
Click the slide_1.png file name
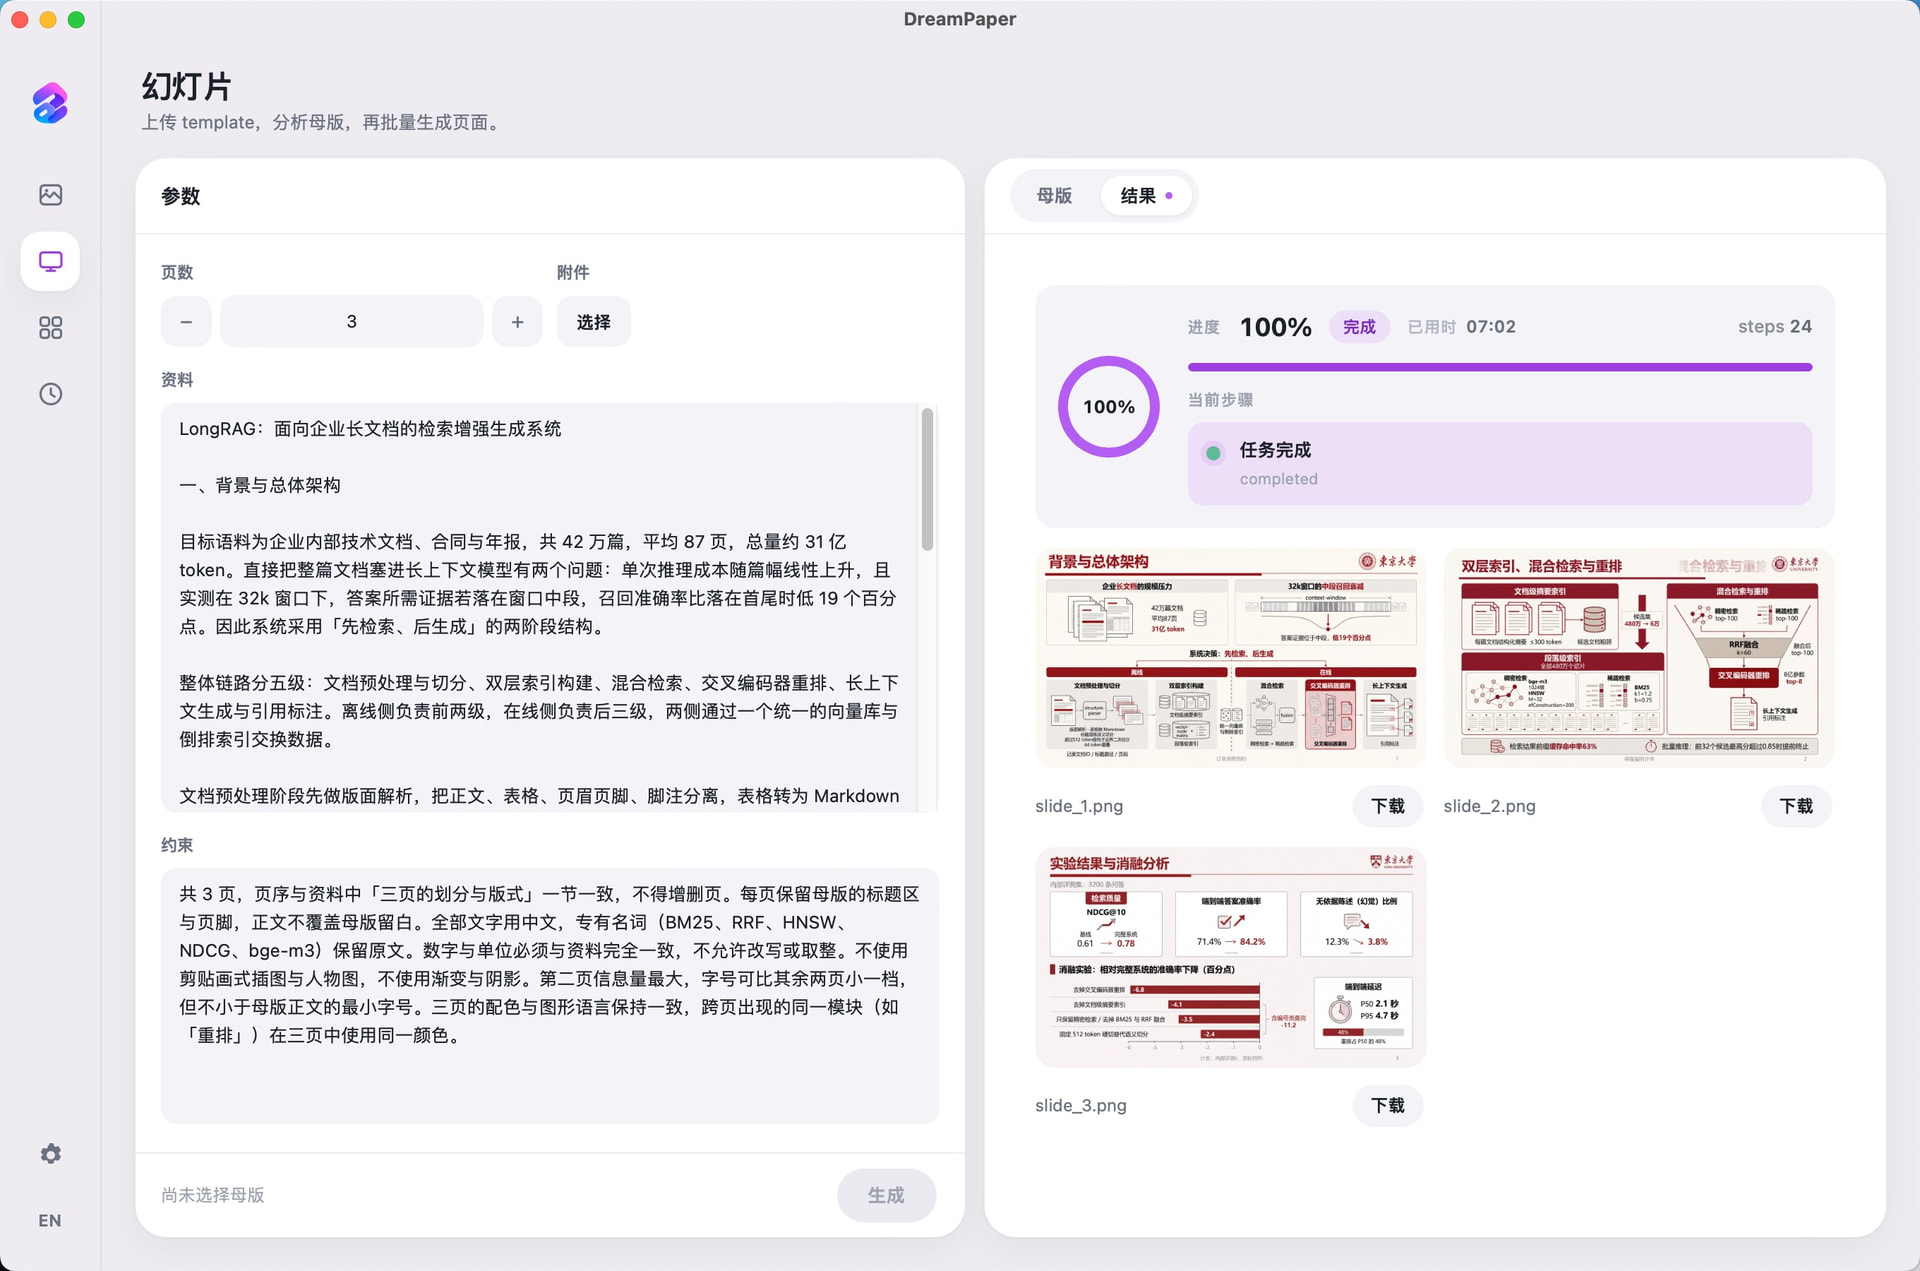1079,806
